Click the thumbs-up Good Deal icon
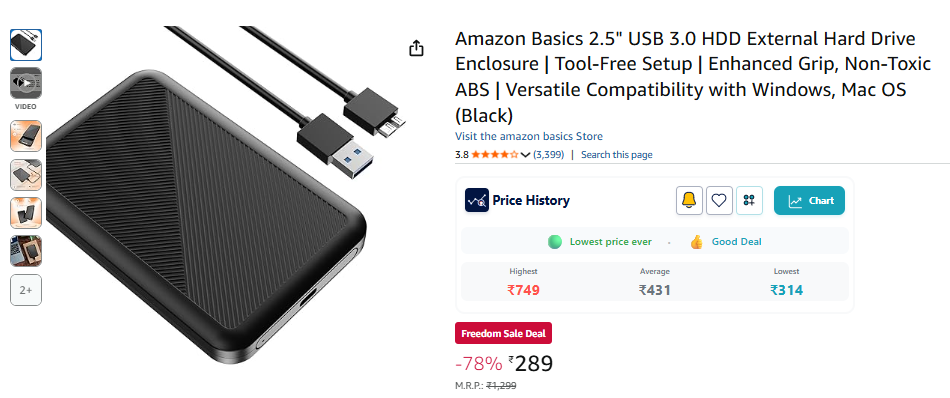This screenshot has width=950, height=398. (696, 242)
